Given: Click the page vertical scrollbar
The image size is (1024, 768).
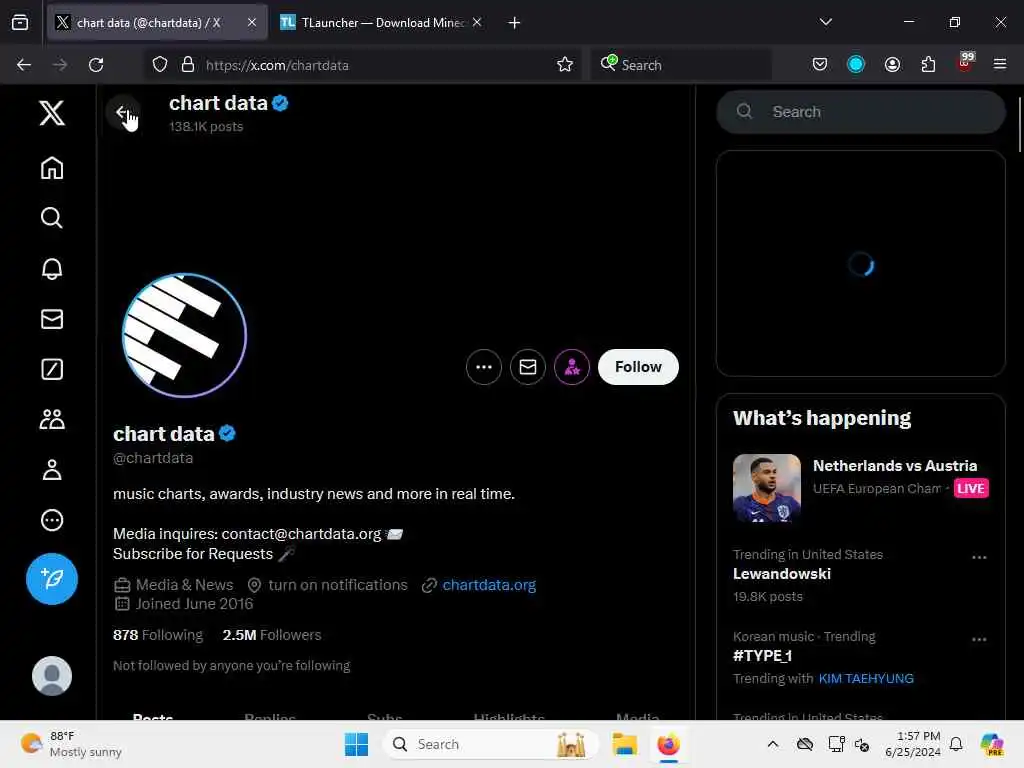Looking at the screenshot, I should pos(1019,124).
